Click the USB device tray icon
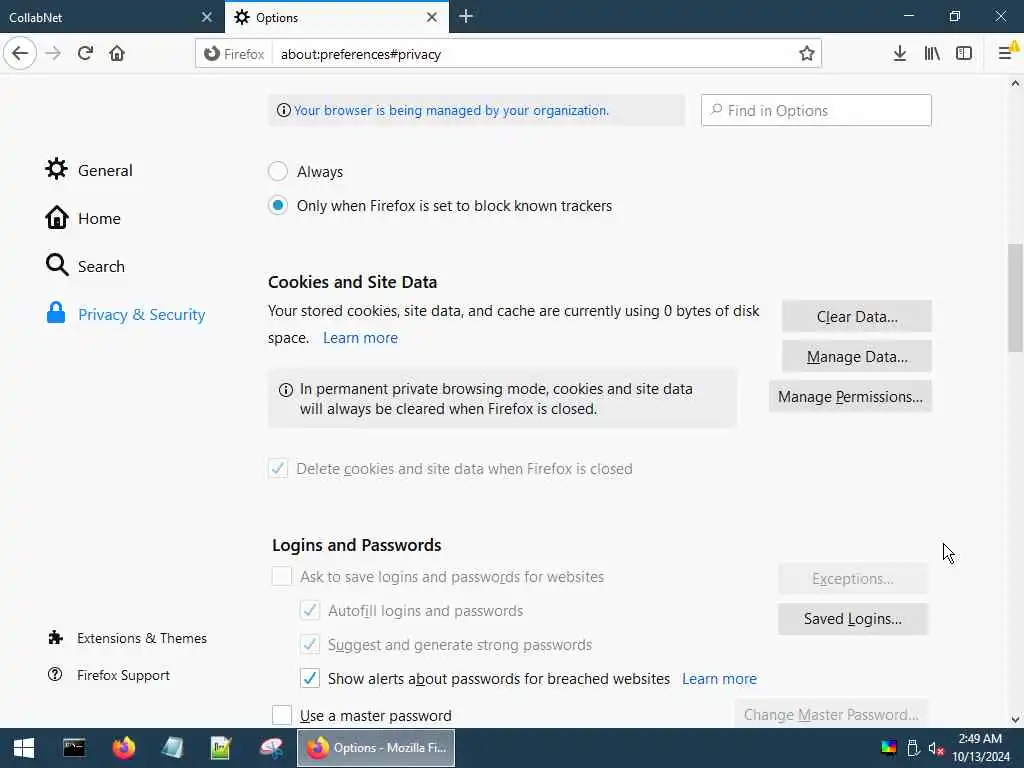 pos(913,748)
